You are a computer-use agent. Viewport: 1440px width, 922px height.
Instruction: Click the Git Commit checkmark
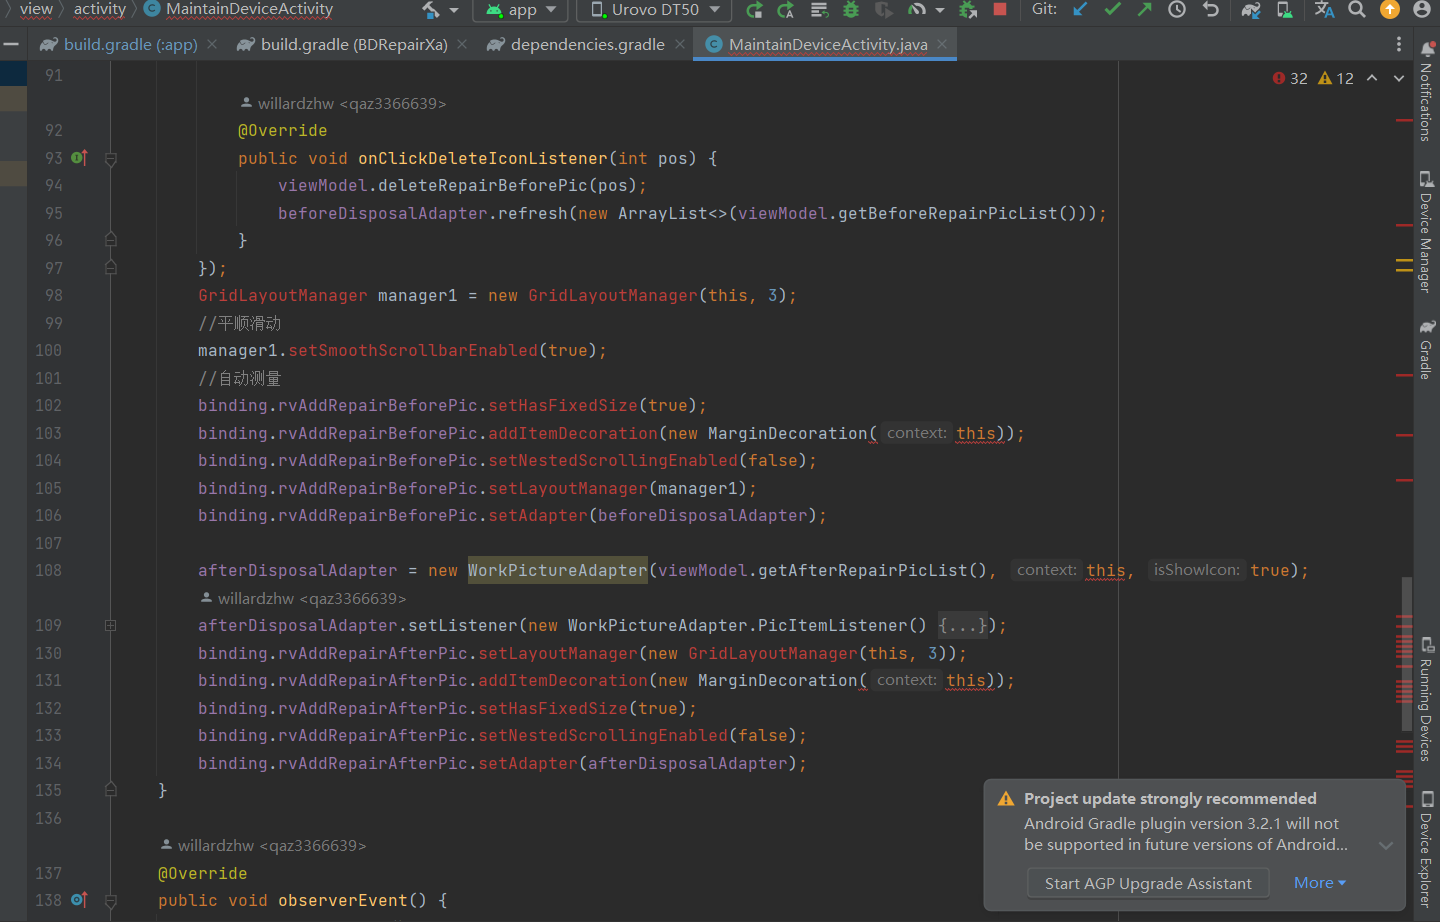tap(1112, 9)
